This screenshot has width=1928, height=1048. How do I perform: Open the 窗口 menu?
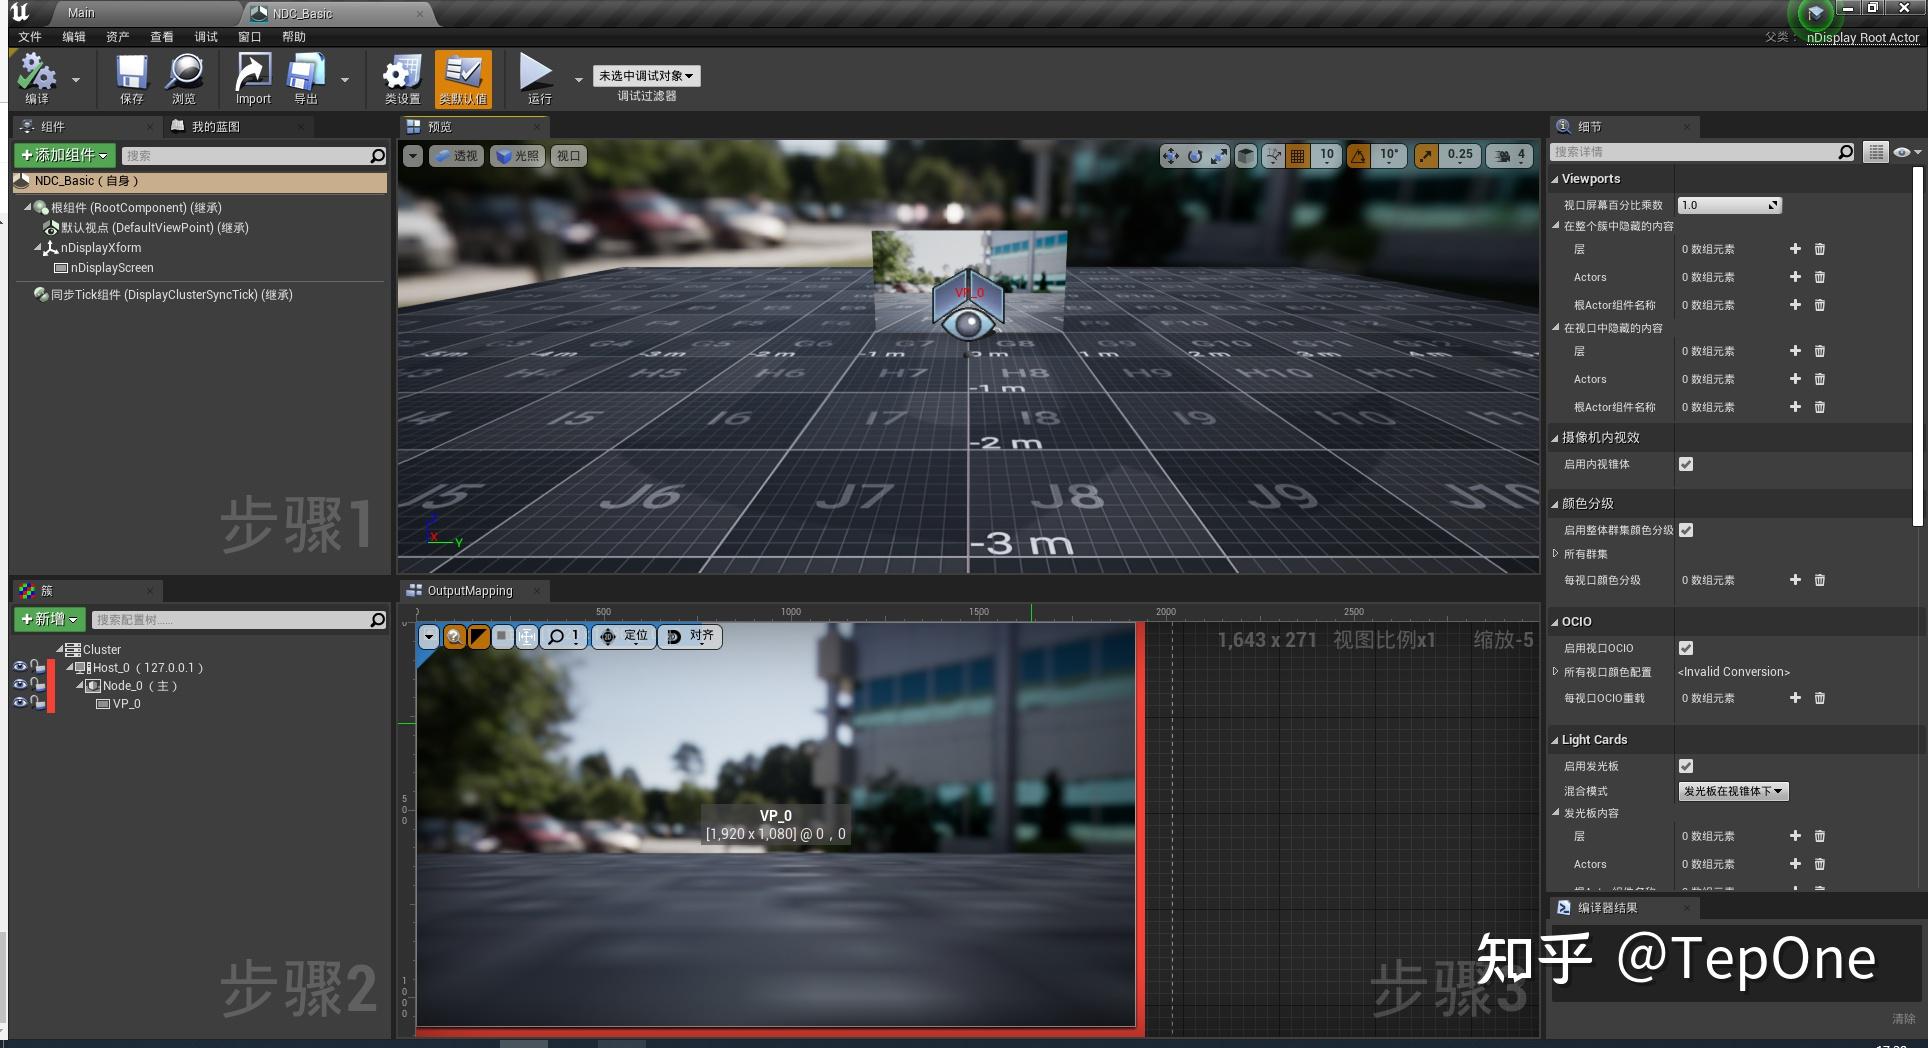click(248, 36)
